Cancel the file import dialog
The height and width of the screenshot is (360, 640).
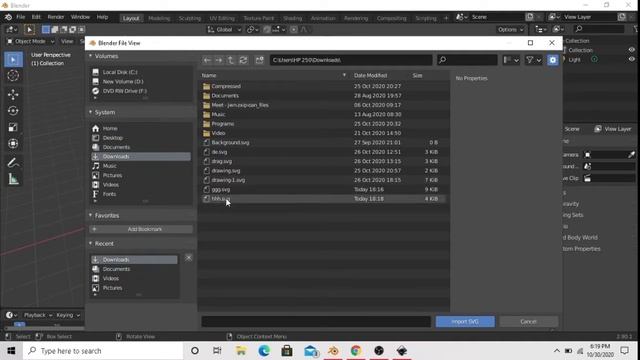click(529, 322)
